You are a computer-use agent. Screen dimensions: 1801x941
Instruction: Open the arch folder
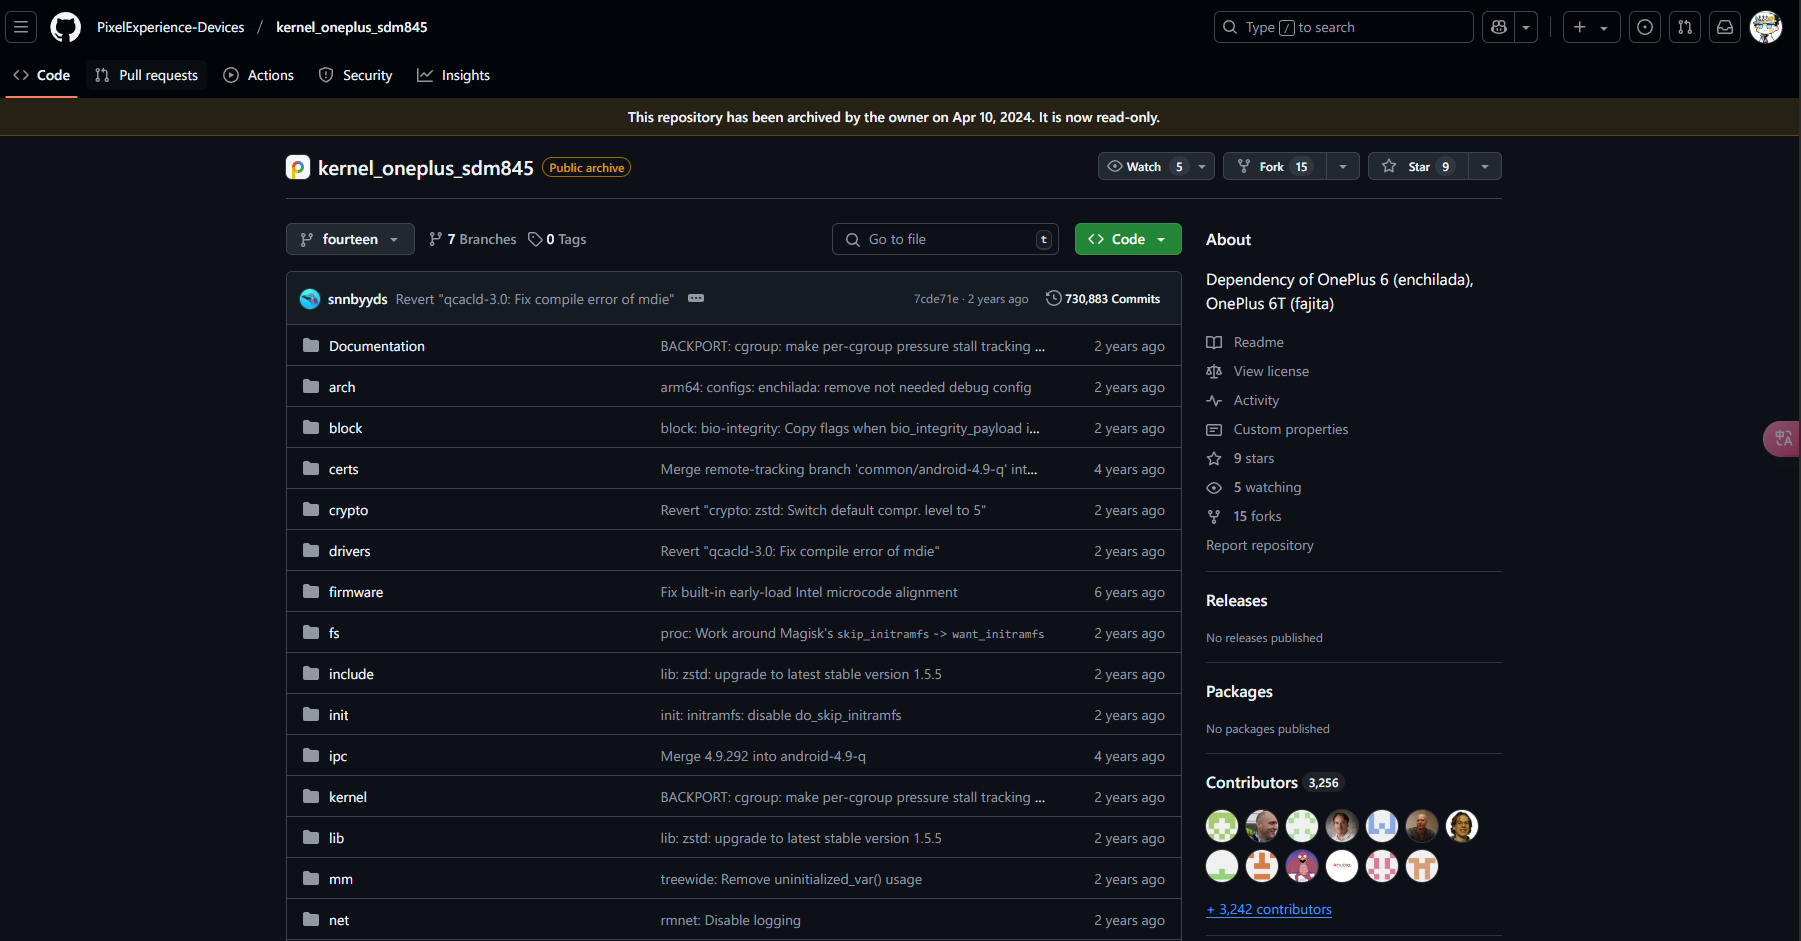(x=342, y=387)
